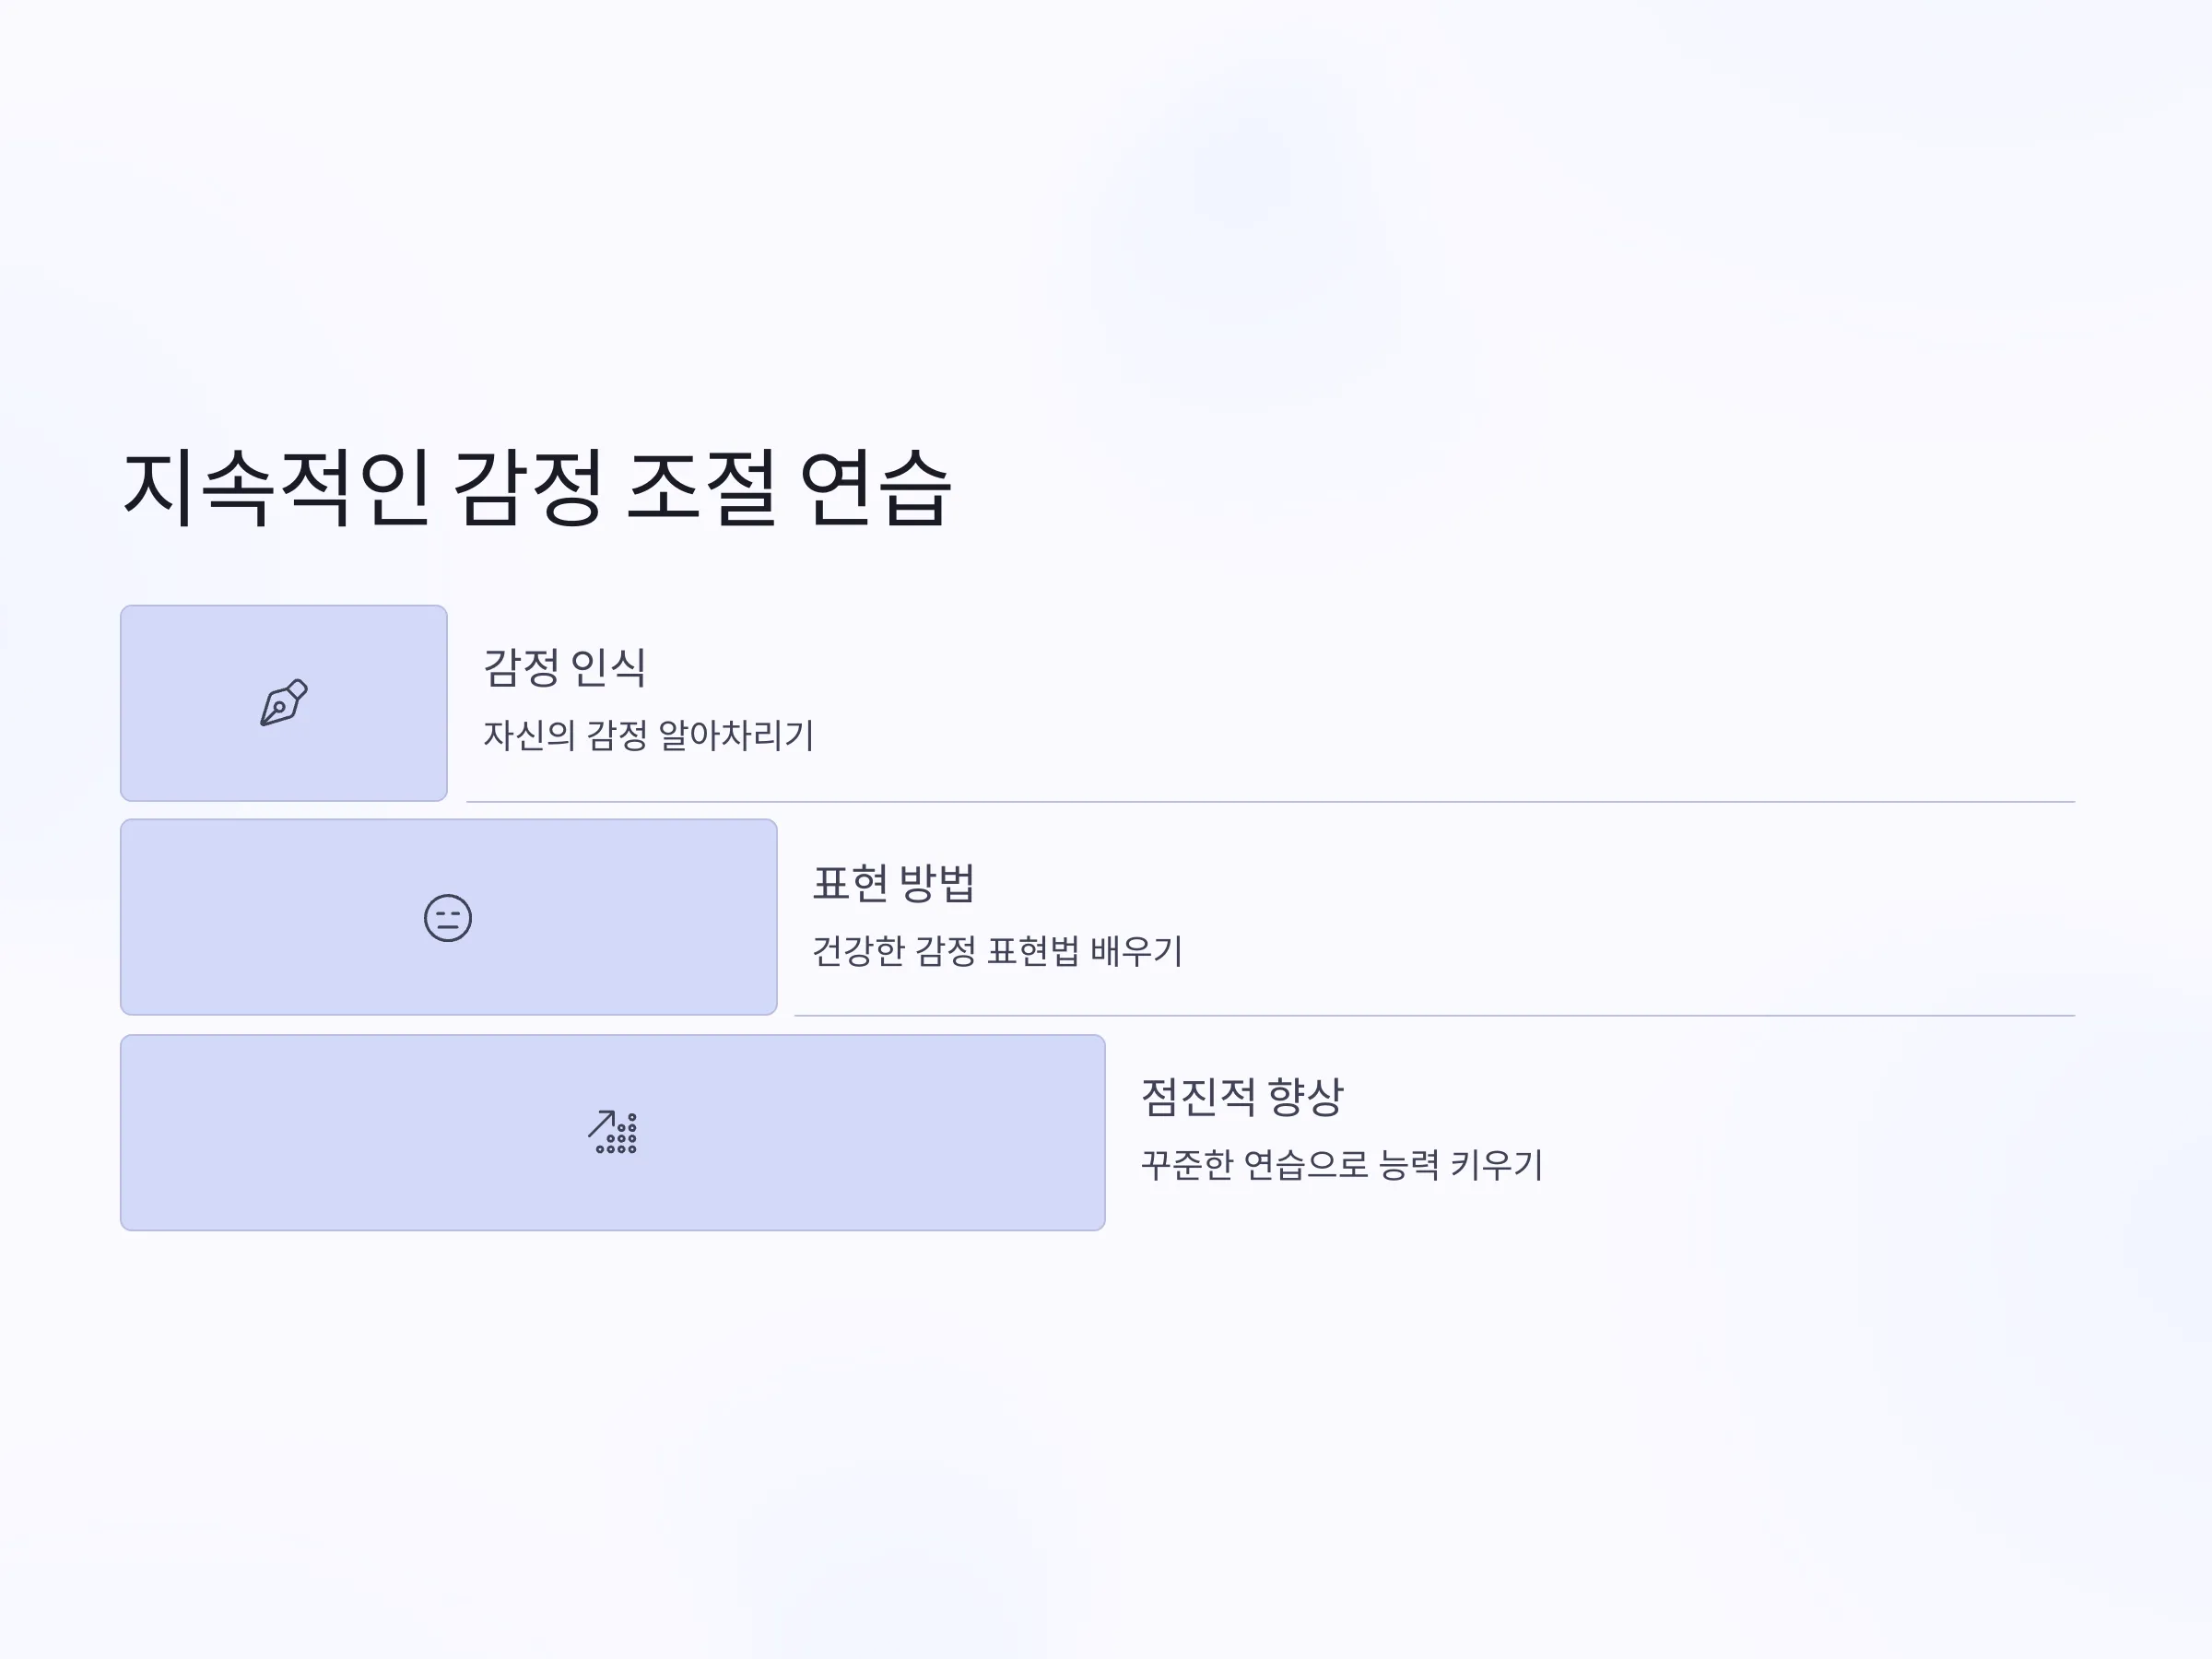Select the text 자신의 감정 알아차리기
The width and height of the screenshot is (2212, 1659).
point(648,735)
